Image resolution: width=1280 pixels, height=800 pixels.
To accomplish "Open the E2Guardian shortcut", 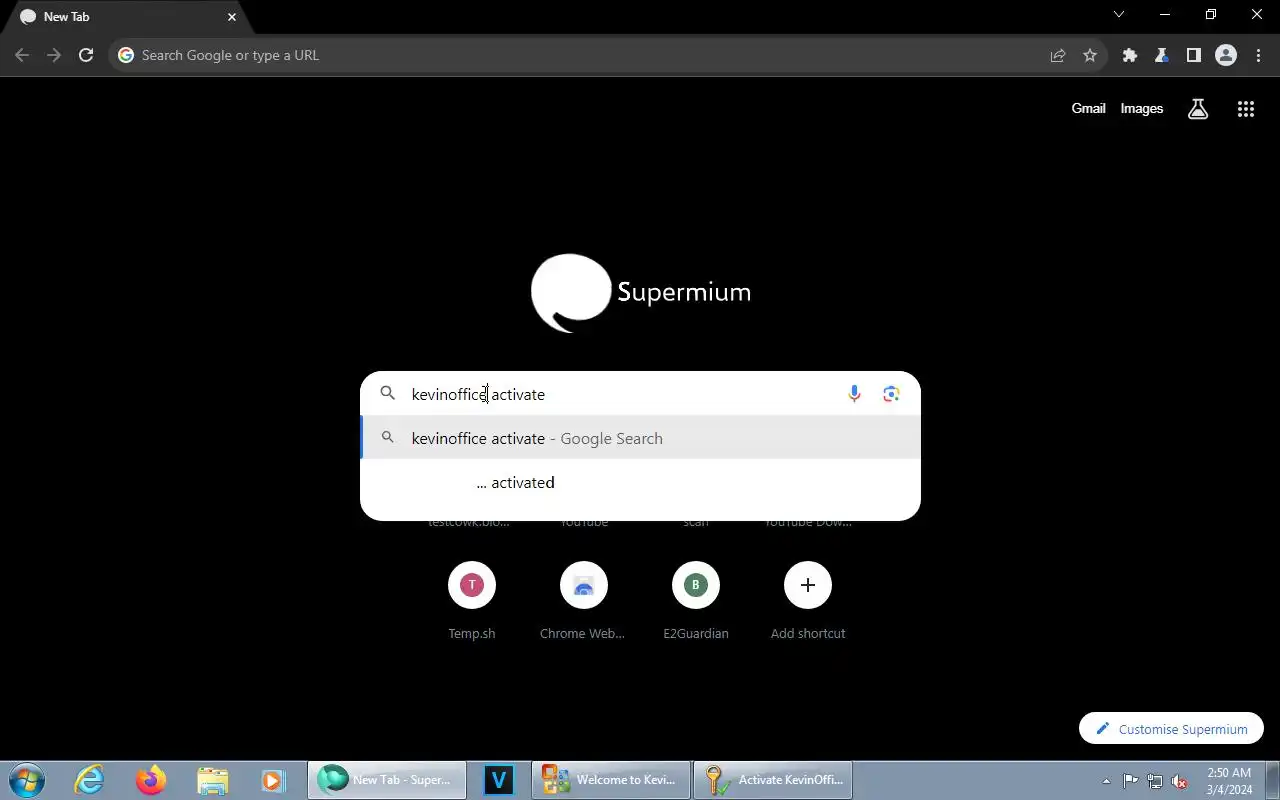I will pyautogui.click(x=696, y=600).
